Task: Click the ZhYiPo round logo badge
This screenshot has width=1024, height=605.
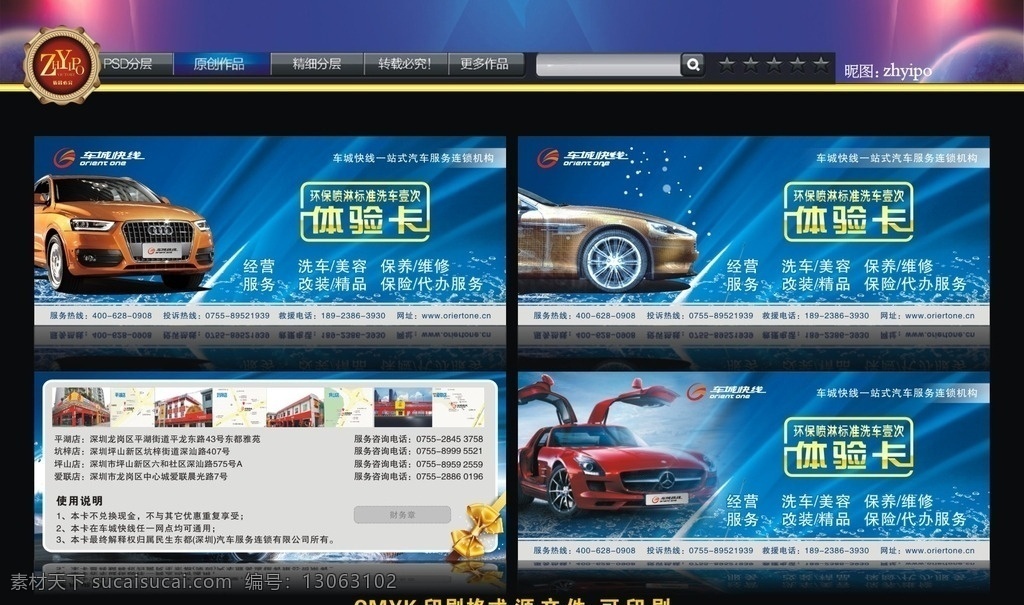Action: click(x=62, y=65)
